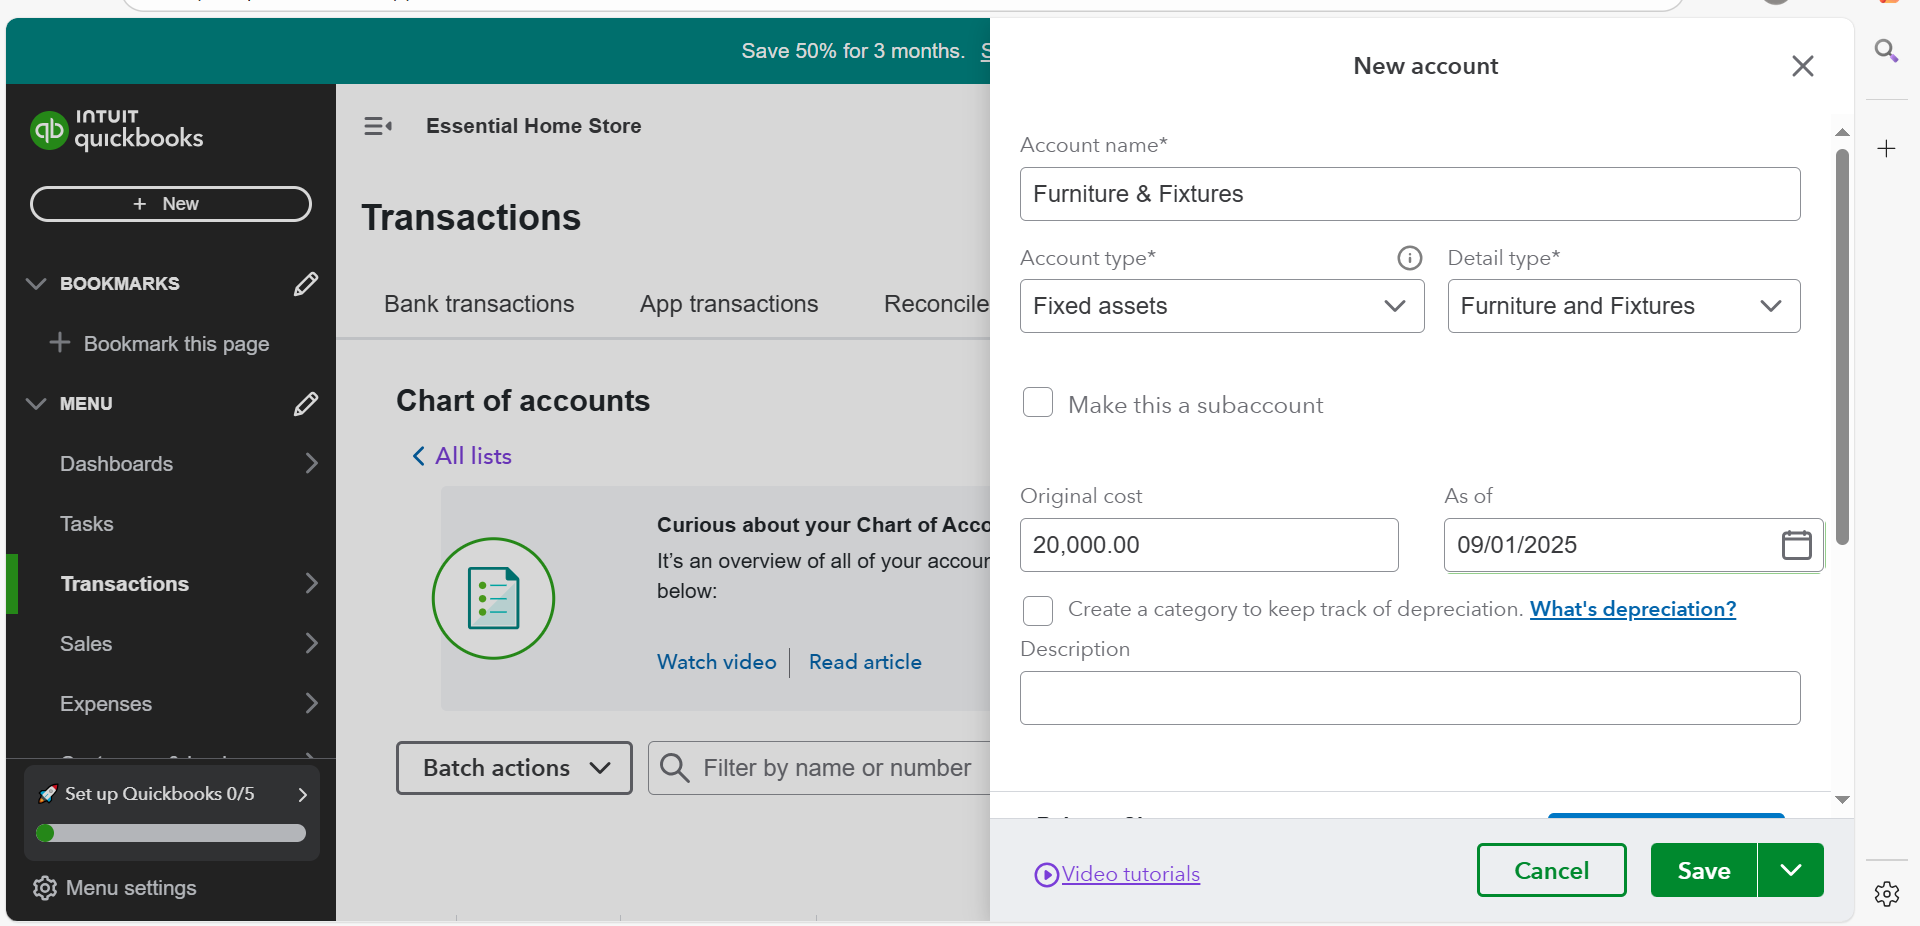Screen dimensions: 1920x926
Task: Switch to the Bank transactions tab
Action: pos(479,304)
